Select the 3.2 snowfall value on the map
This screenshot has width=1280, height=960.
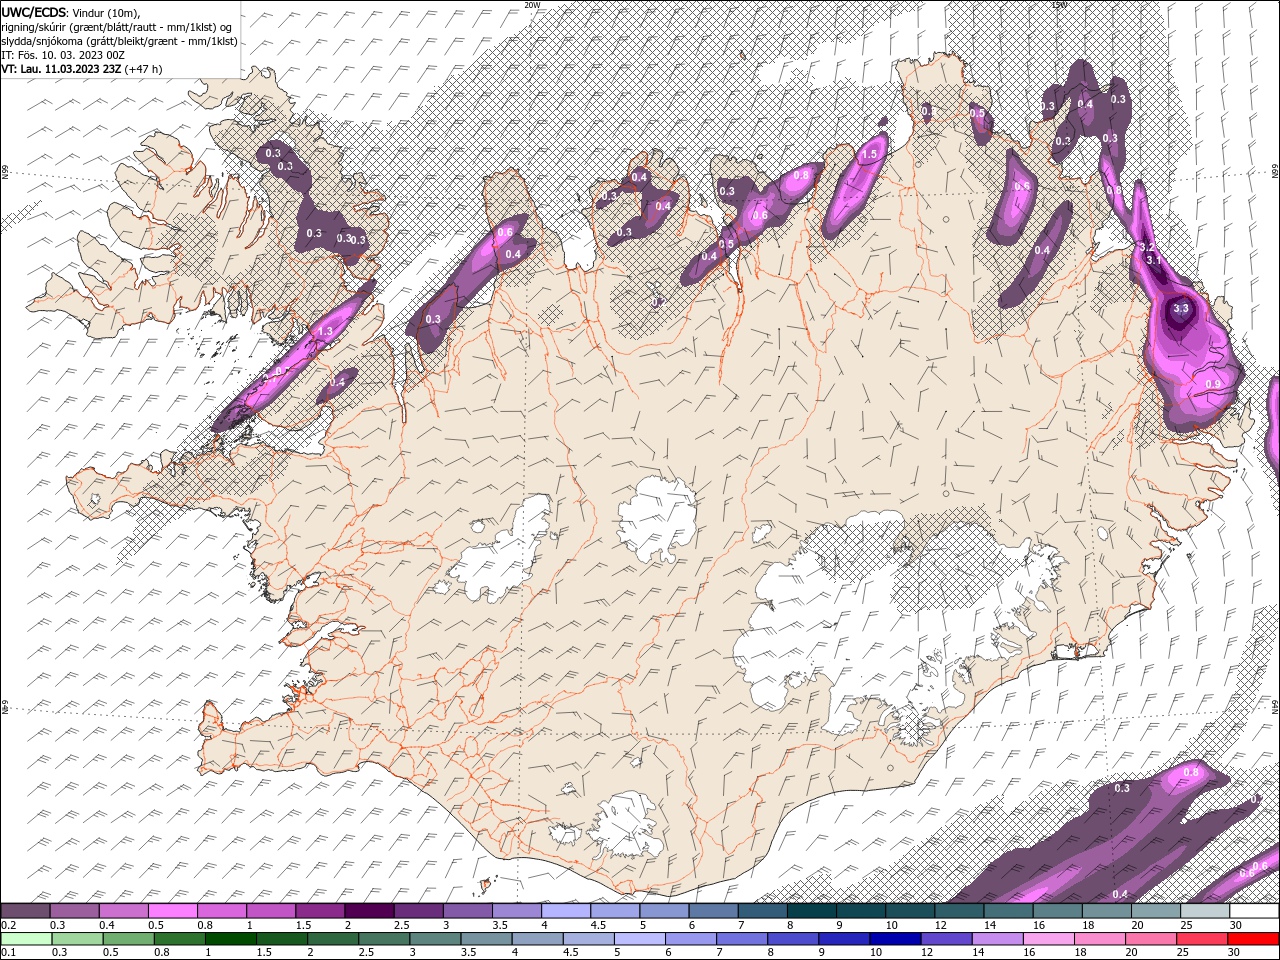click(x=1148, y=247)
